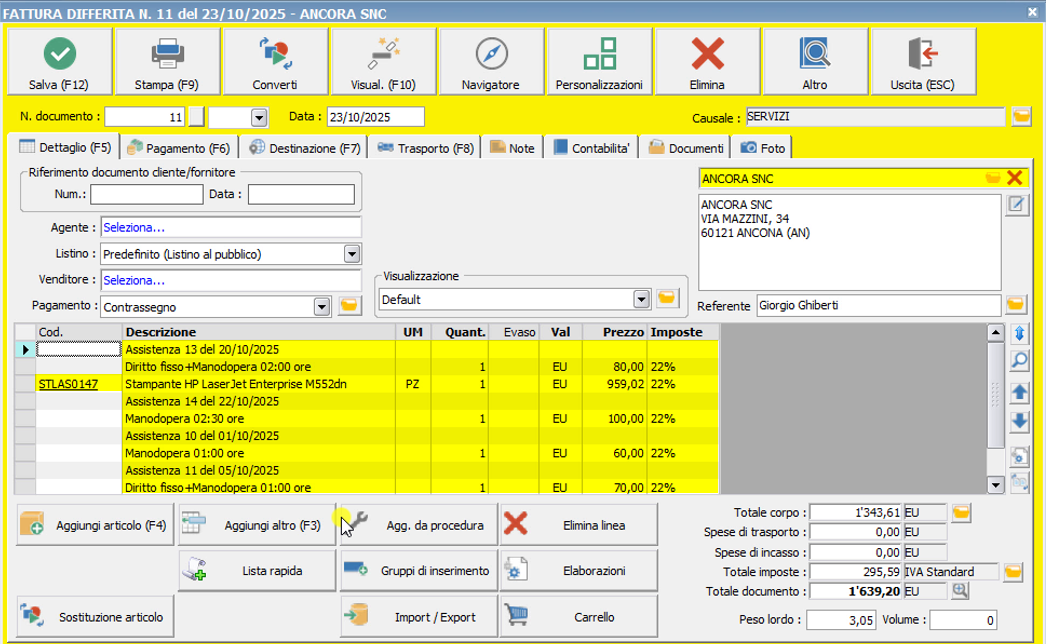Image resolution: width=1046 pixels, height=644 pixels.
Task: Zoom the Totale documento magnifier icon
Action: point(960,591)
